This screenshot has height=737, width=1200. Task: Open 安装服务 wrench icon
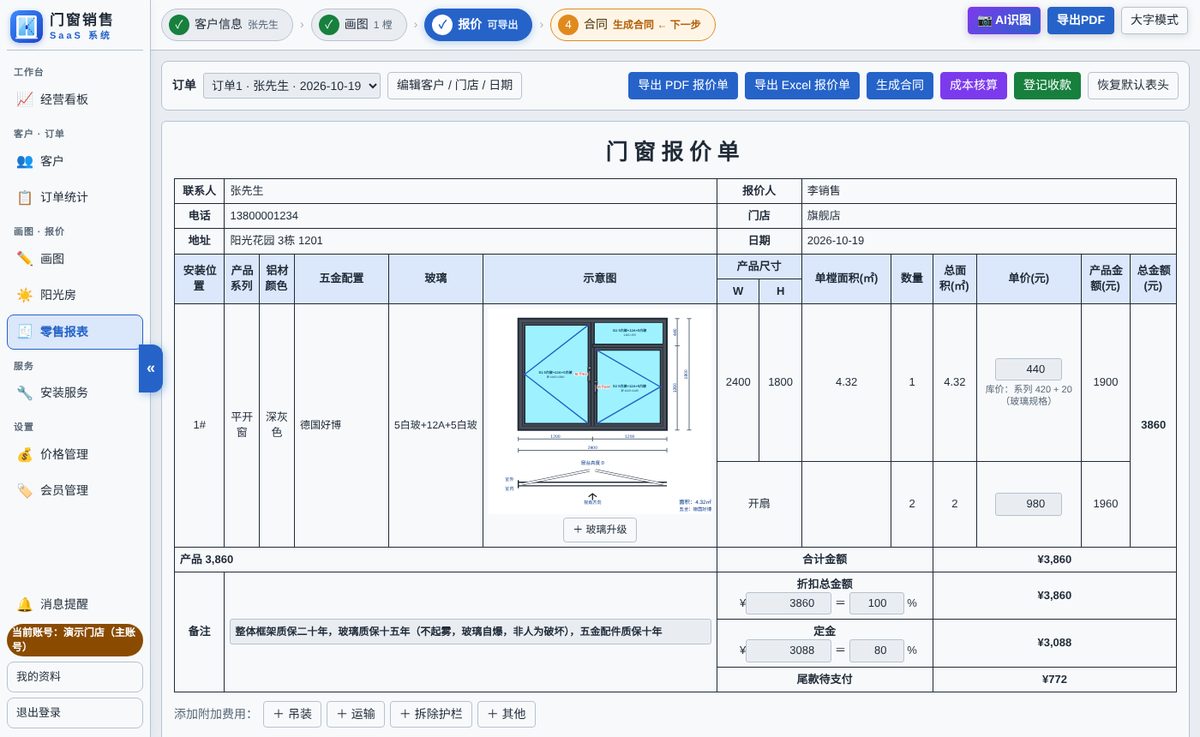tap(25, 393)
